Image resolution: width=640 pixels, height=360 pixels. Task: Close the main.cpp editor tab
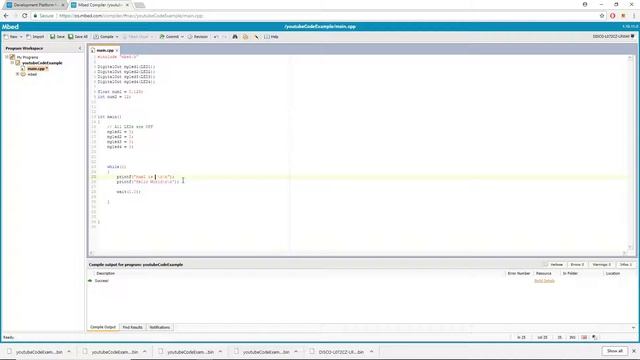point(117,50)
